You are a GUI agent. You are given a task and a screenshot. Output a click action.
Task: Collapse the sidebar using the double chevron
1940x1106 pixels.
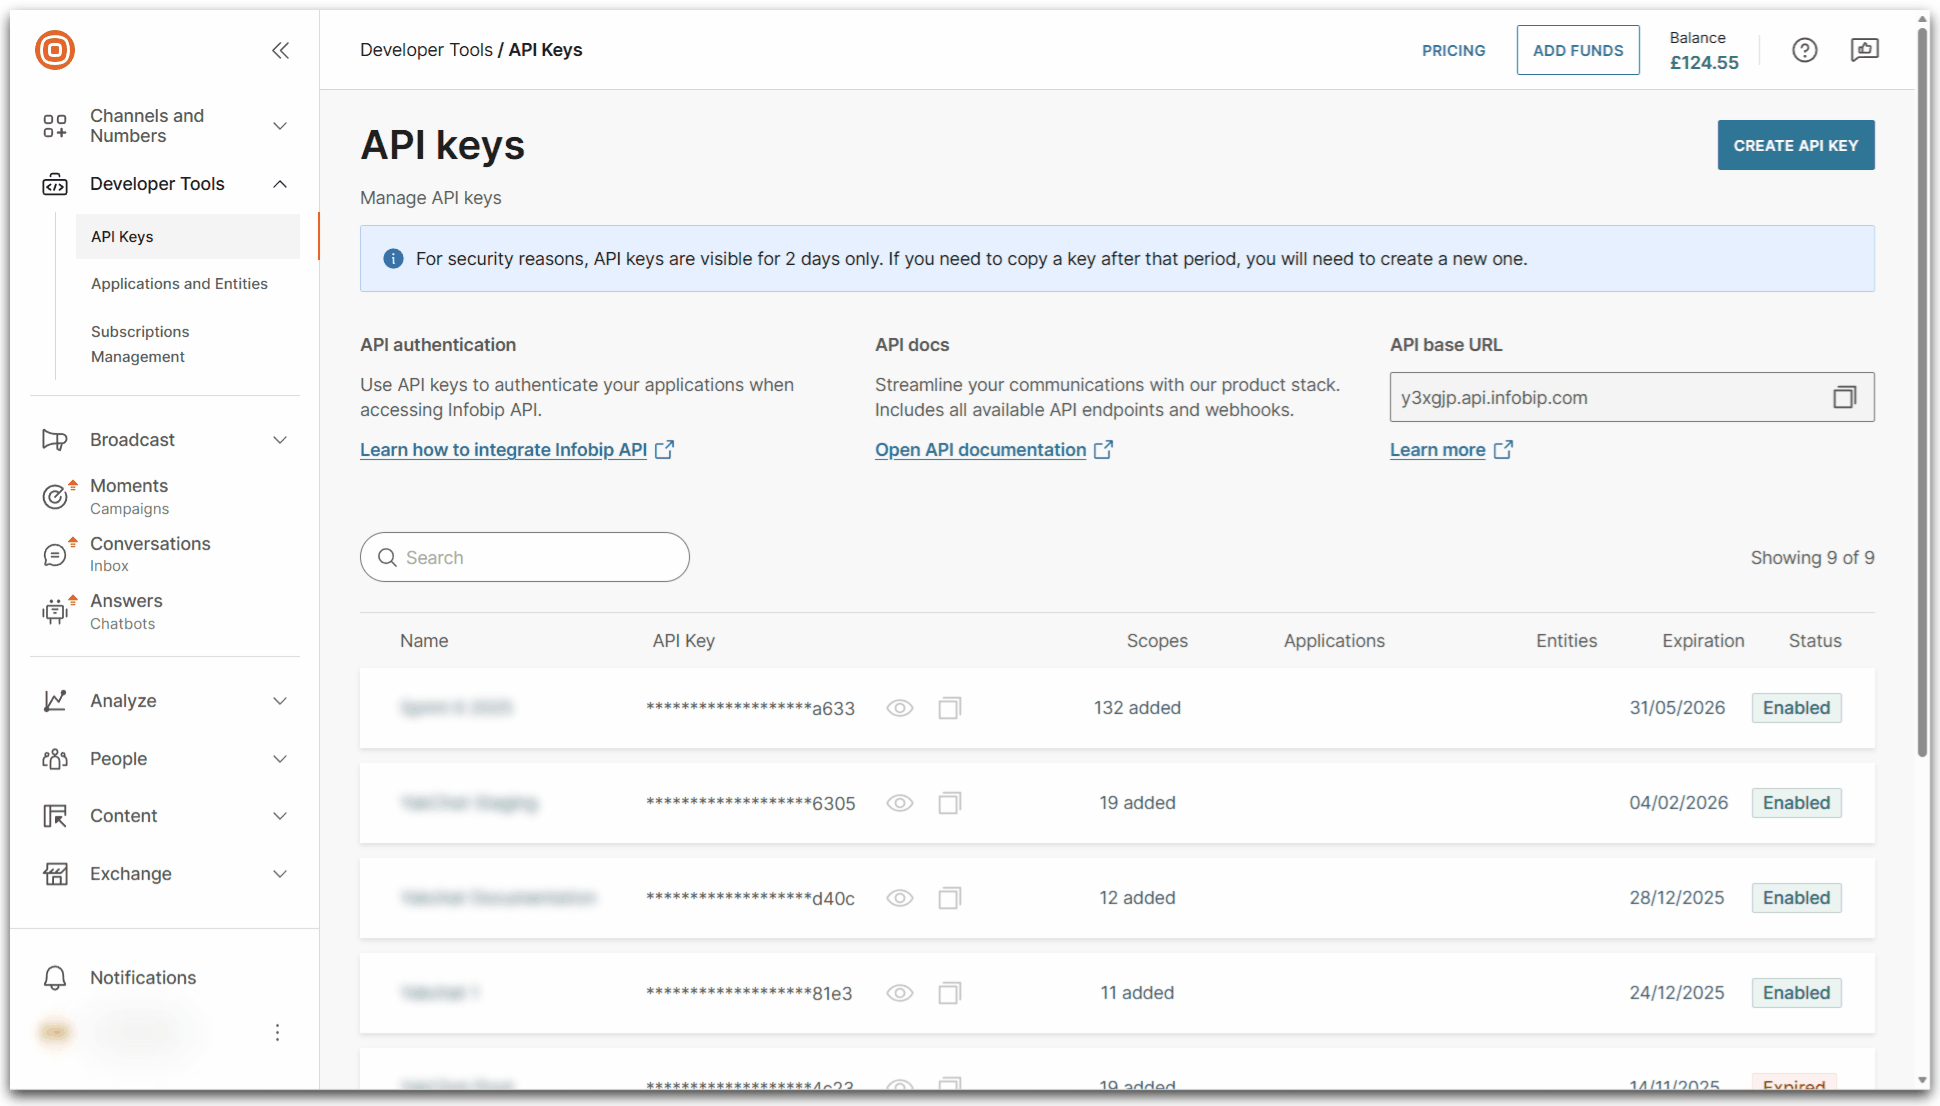(281, 50)
